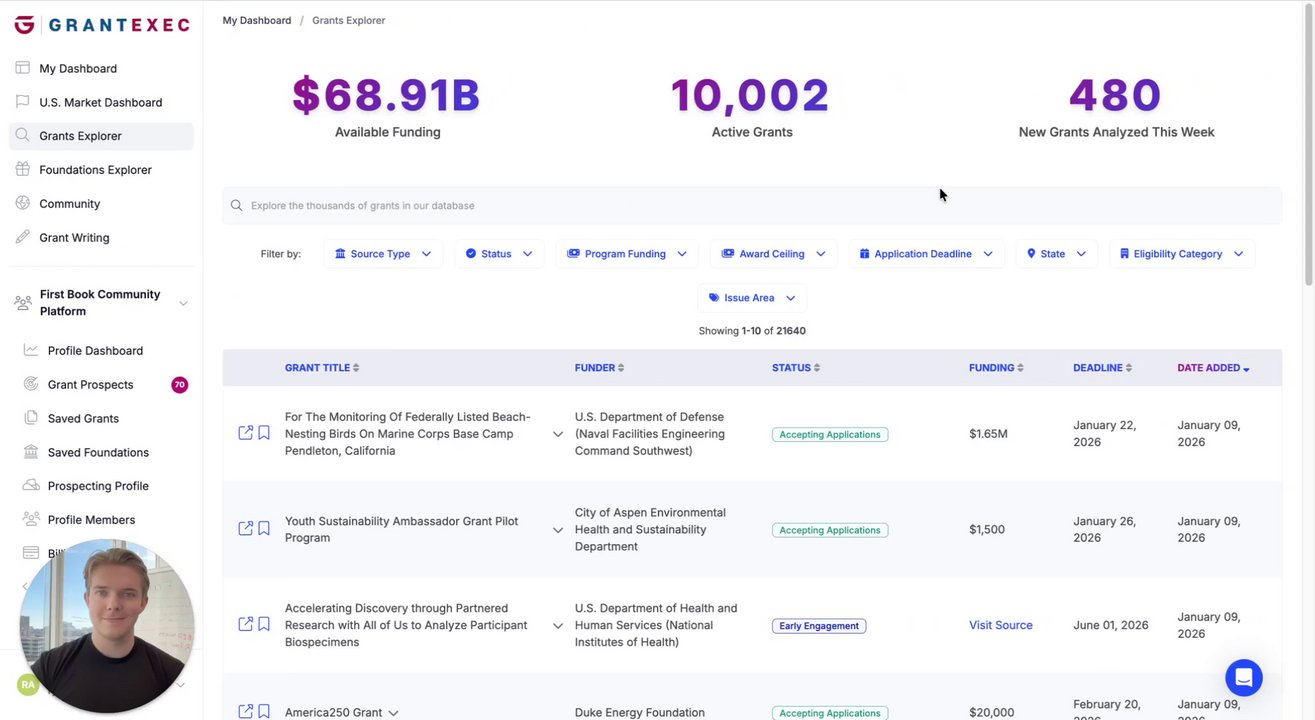Click the Visit Source link
Image resolution: width=1315 pixels, height=720 pixels.
pyautogui.click(x=1000, y=625)
